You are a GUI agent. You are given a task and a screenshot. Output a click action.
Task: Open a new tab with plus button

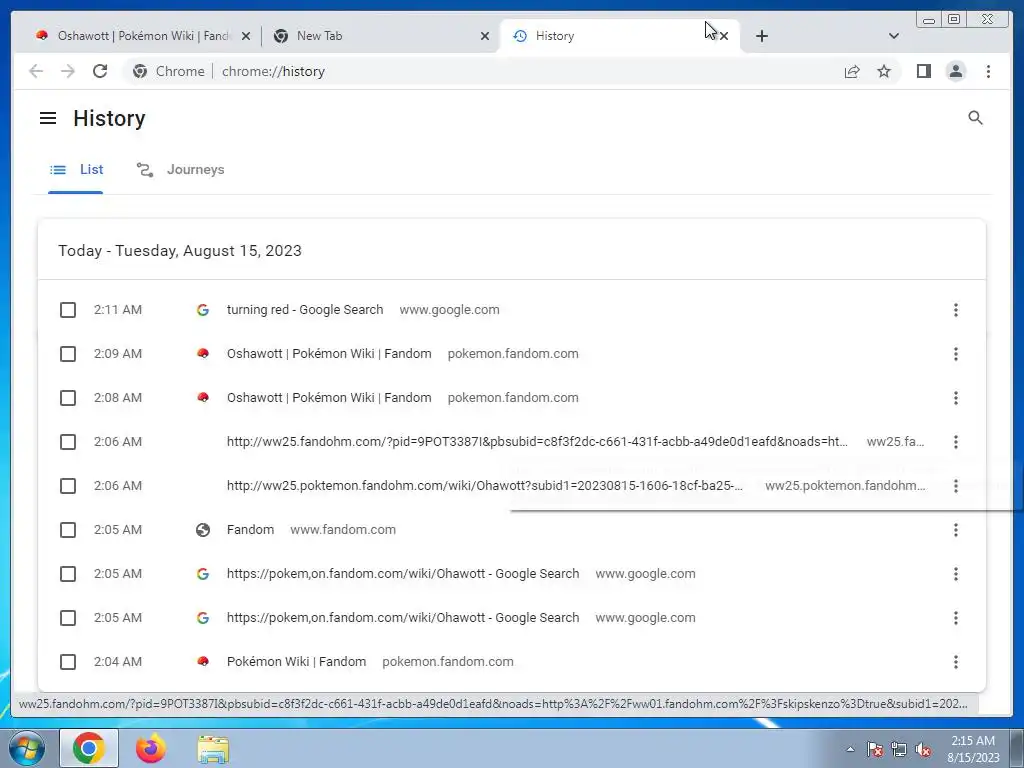(x=761, y=36)
